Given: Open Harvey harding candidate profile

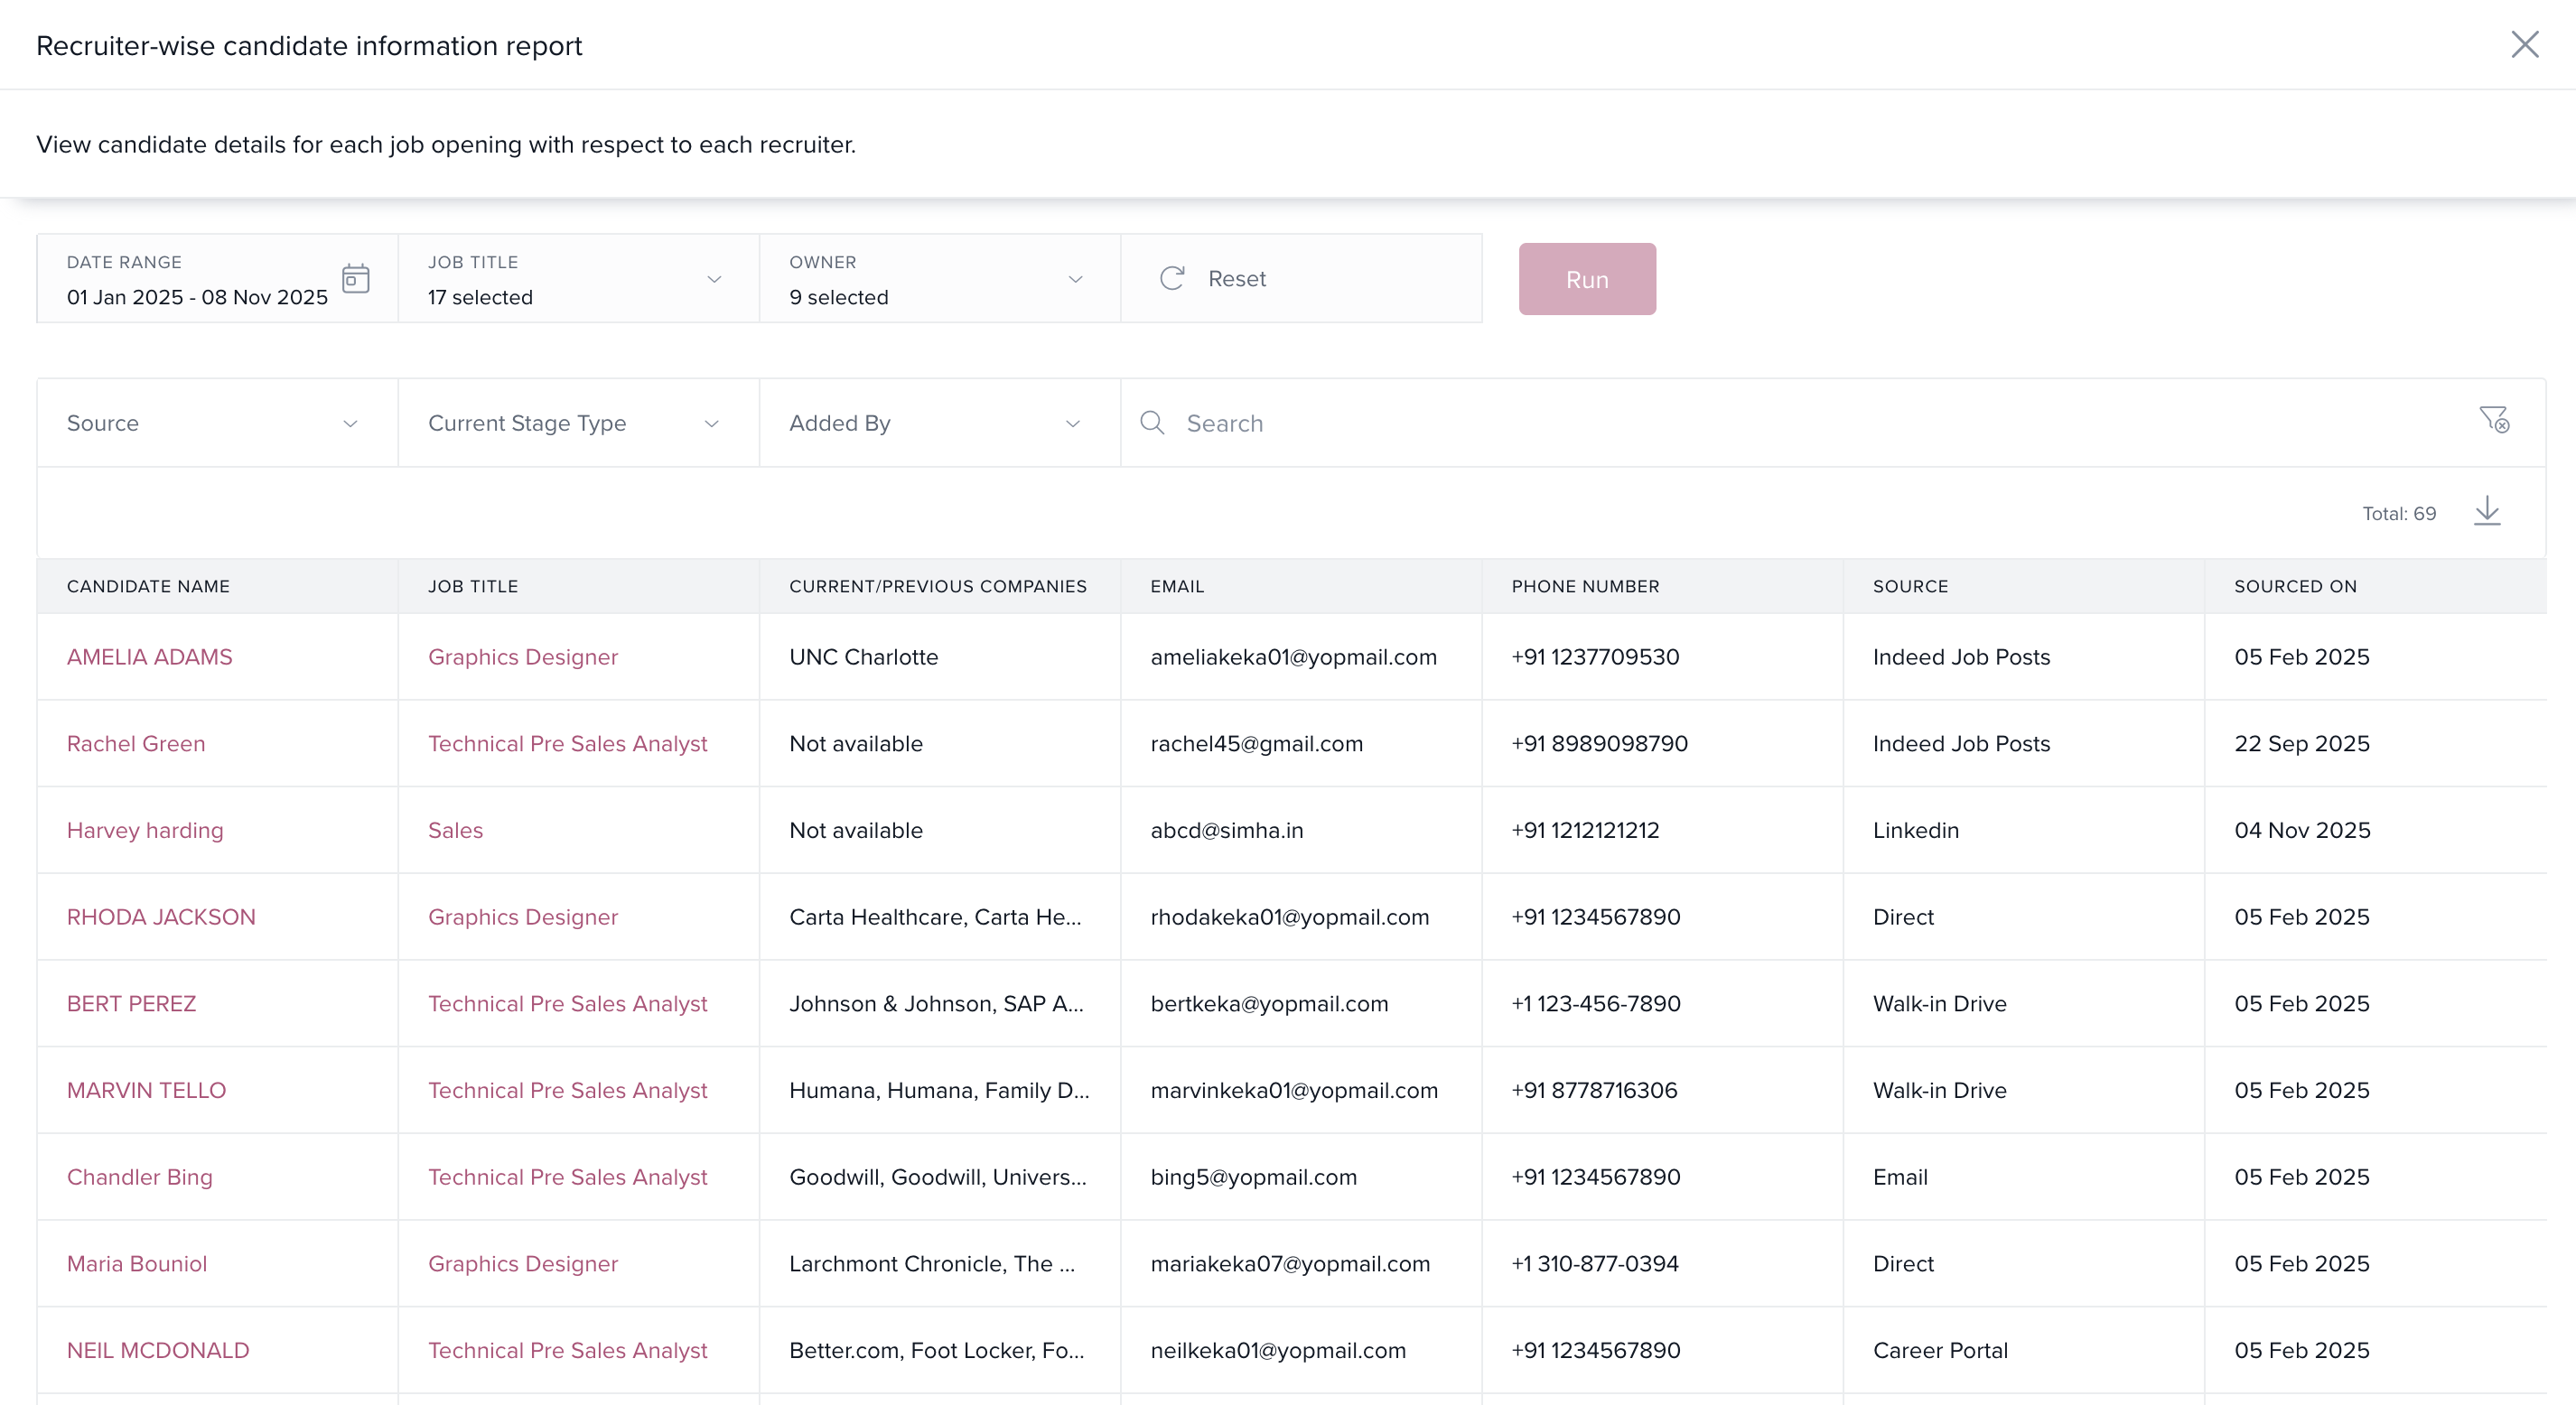Looking at the screenshot, I should point(145,830).
